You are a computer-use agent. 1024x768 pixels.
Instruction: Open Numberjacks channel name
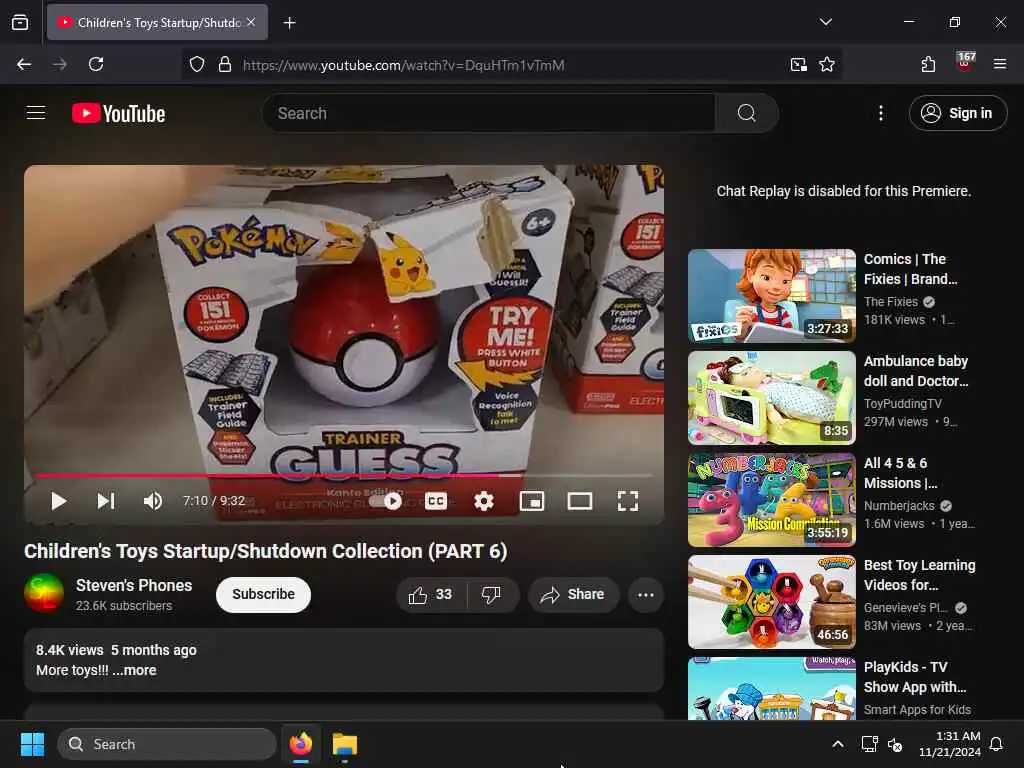[899, 505]
